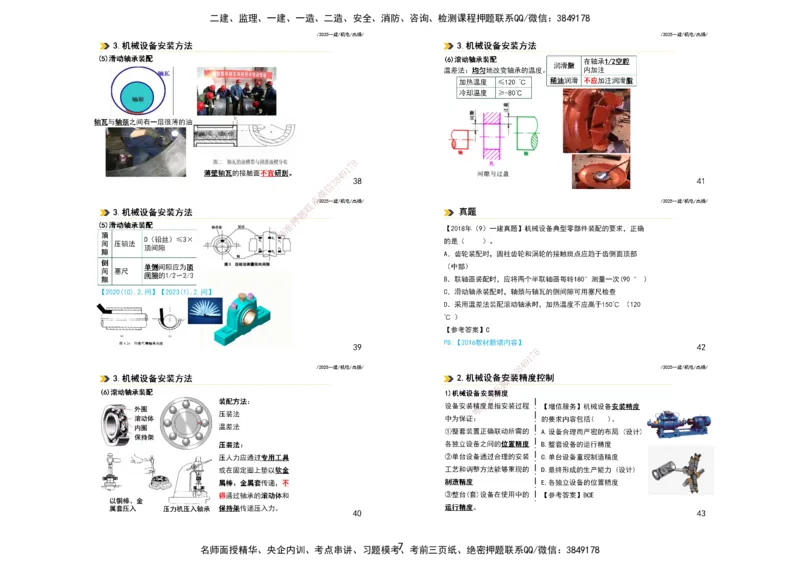This screenshot has height=566, width=800.
Task: Click bearing part label 外圈
Action: pos(141,409)
